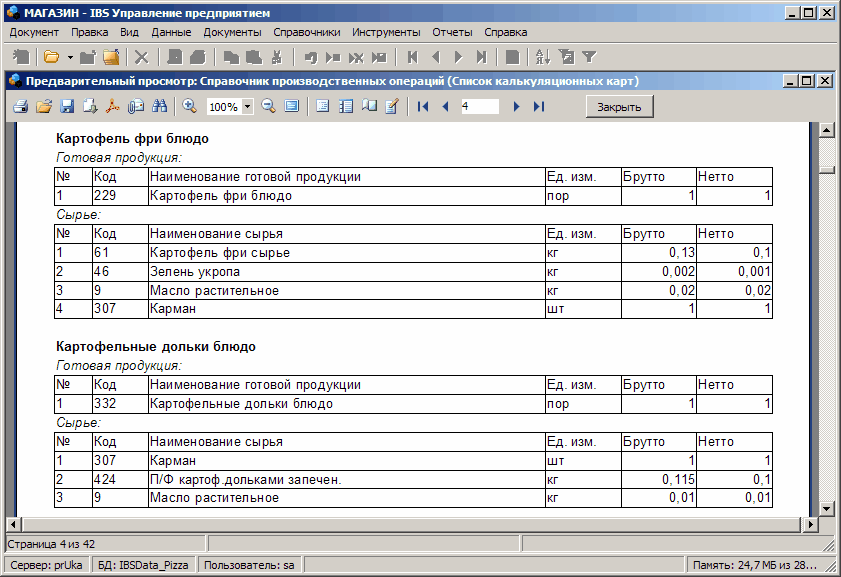Viewport: 841px width, 577px height.
Task: Open the page settings icon
Action: 369,106
